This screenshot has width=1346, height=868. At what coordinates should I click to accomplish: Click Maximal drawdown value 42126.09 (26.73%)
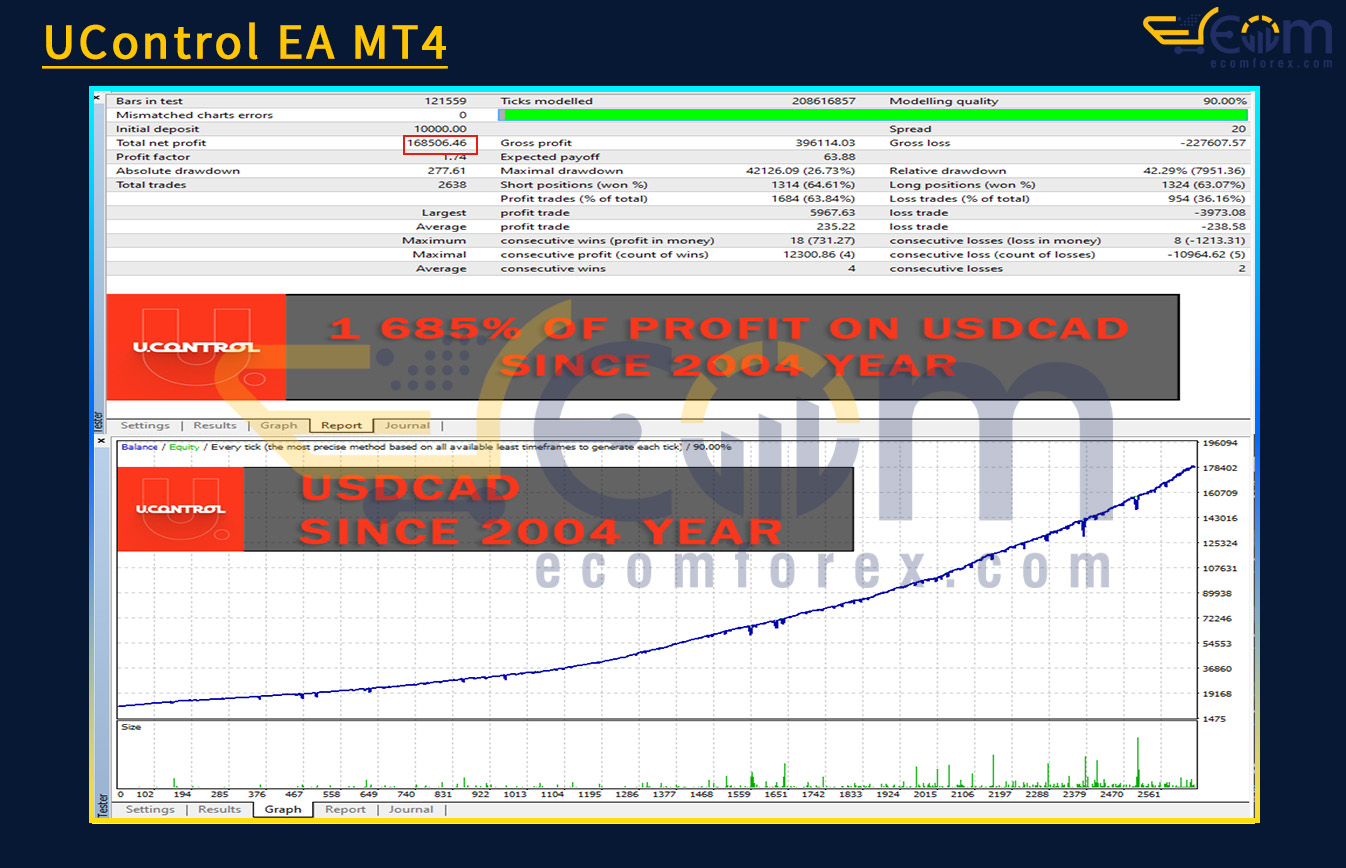point(801,171)
